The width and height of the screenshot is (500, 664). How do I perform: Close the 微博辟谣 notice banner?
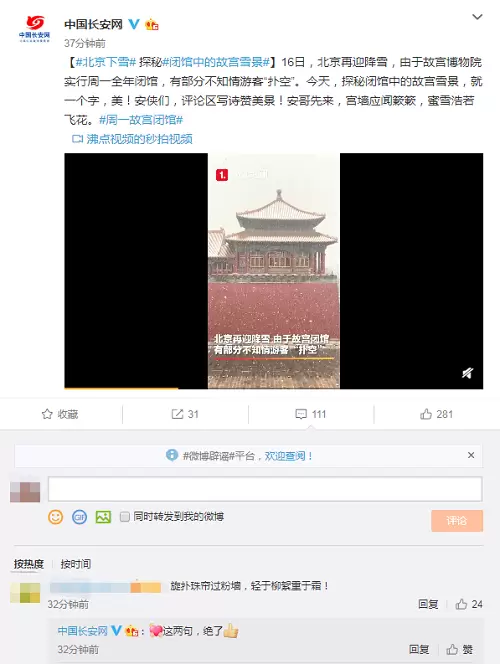pos(471,455)
